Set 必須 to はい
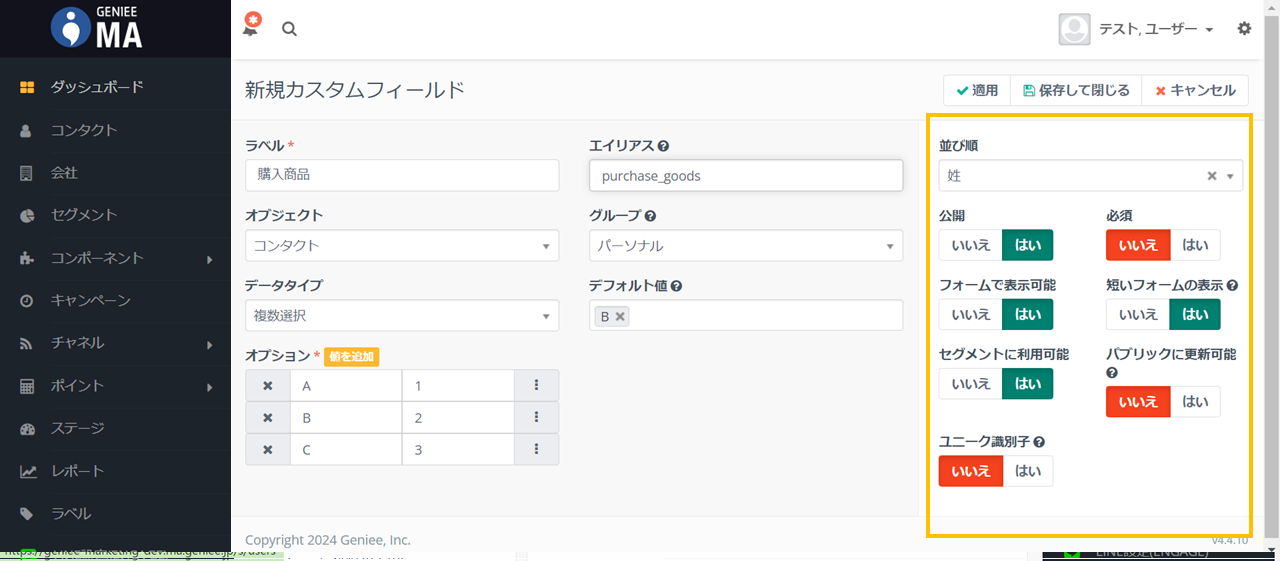Image resolution: width=1280 pixels, height=561 pixels. (x=1195, y=245)
